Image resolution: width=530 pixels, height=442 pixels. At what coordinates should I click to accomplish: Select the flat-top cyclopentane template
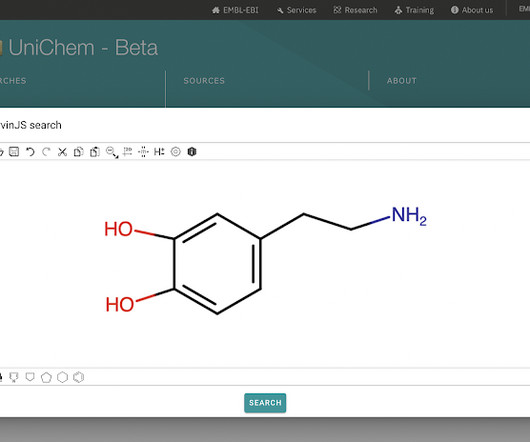[x=30, y=377]
